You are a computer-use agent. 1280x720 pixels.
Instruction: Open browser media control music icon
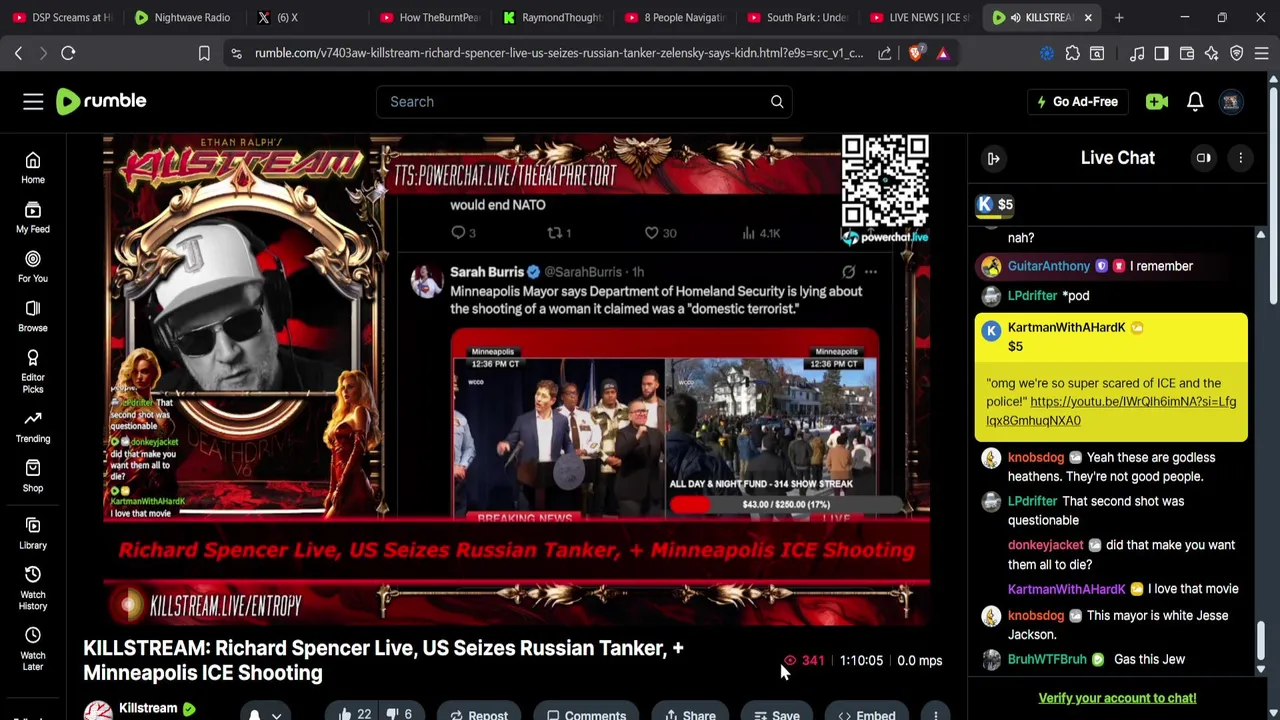(x=1137, y=53)
